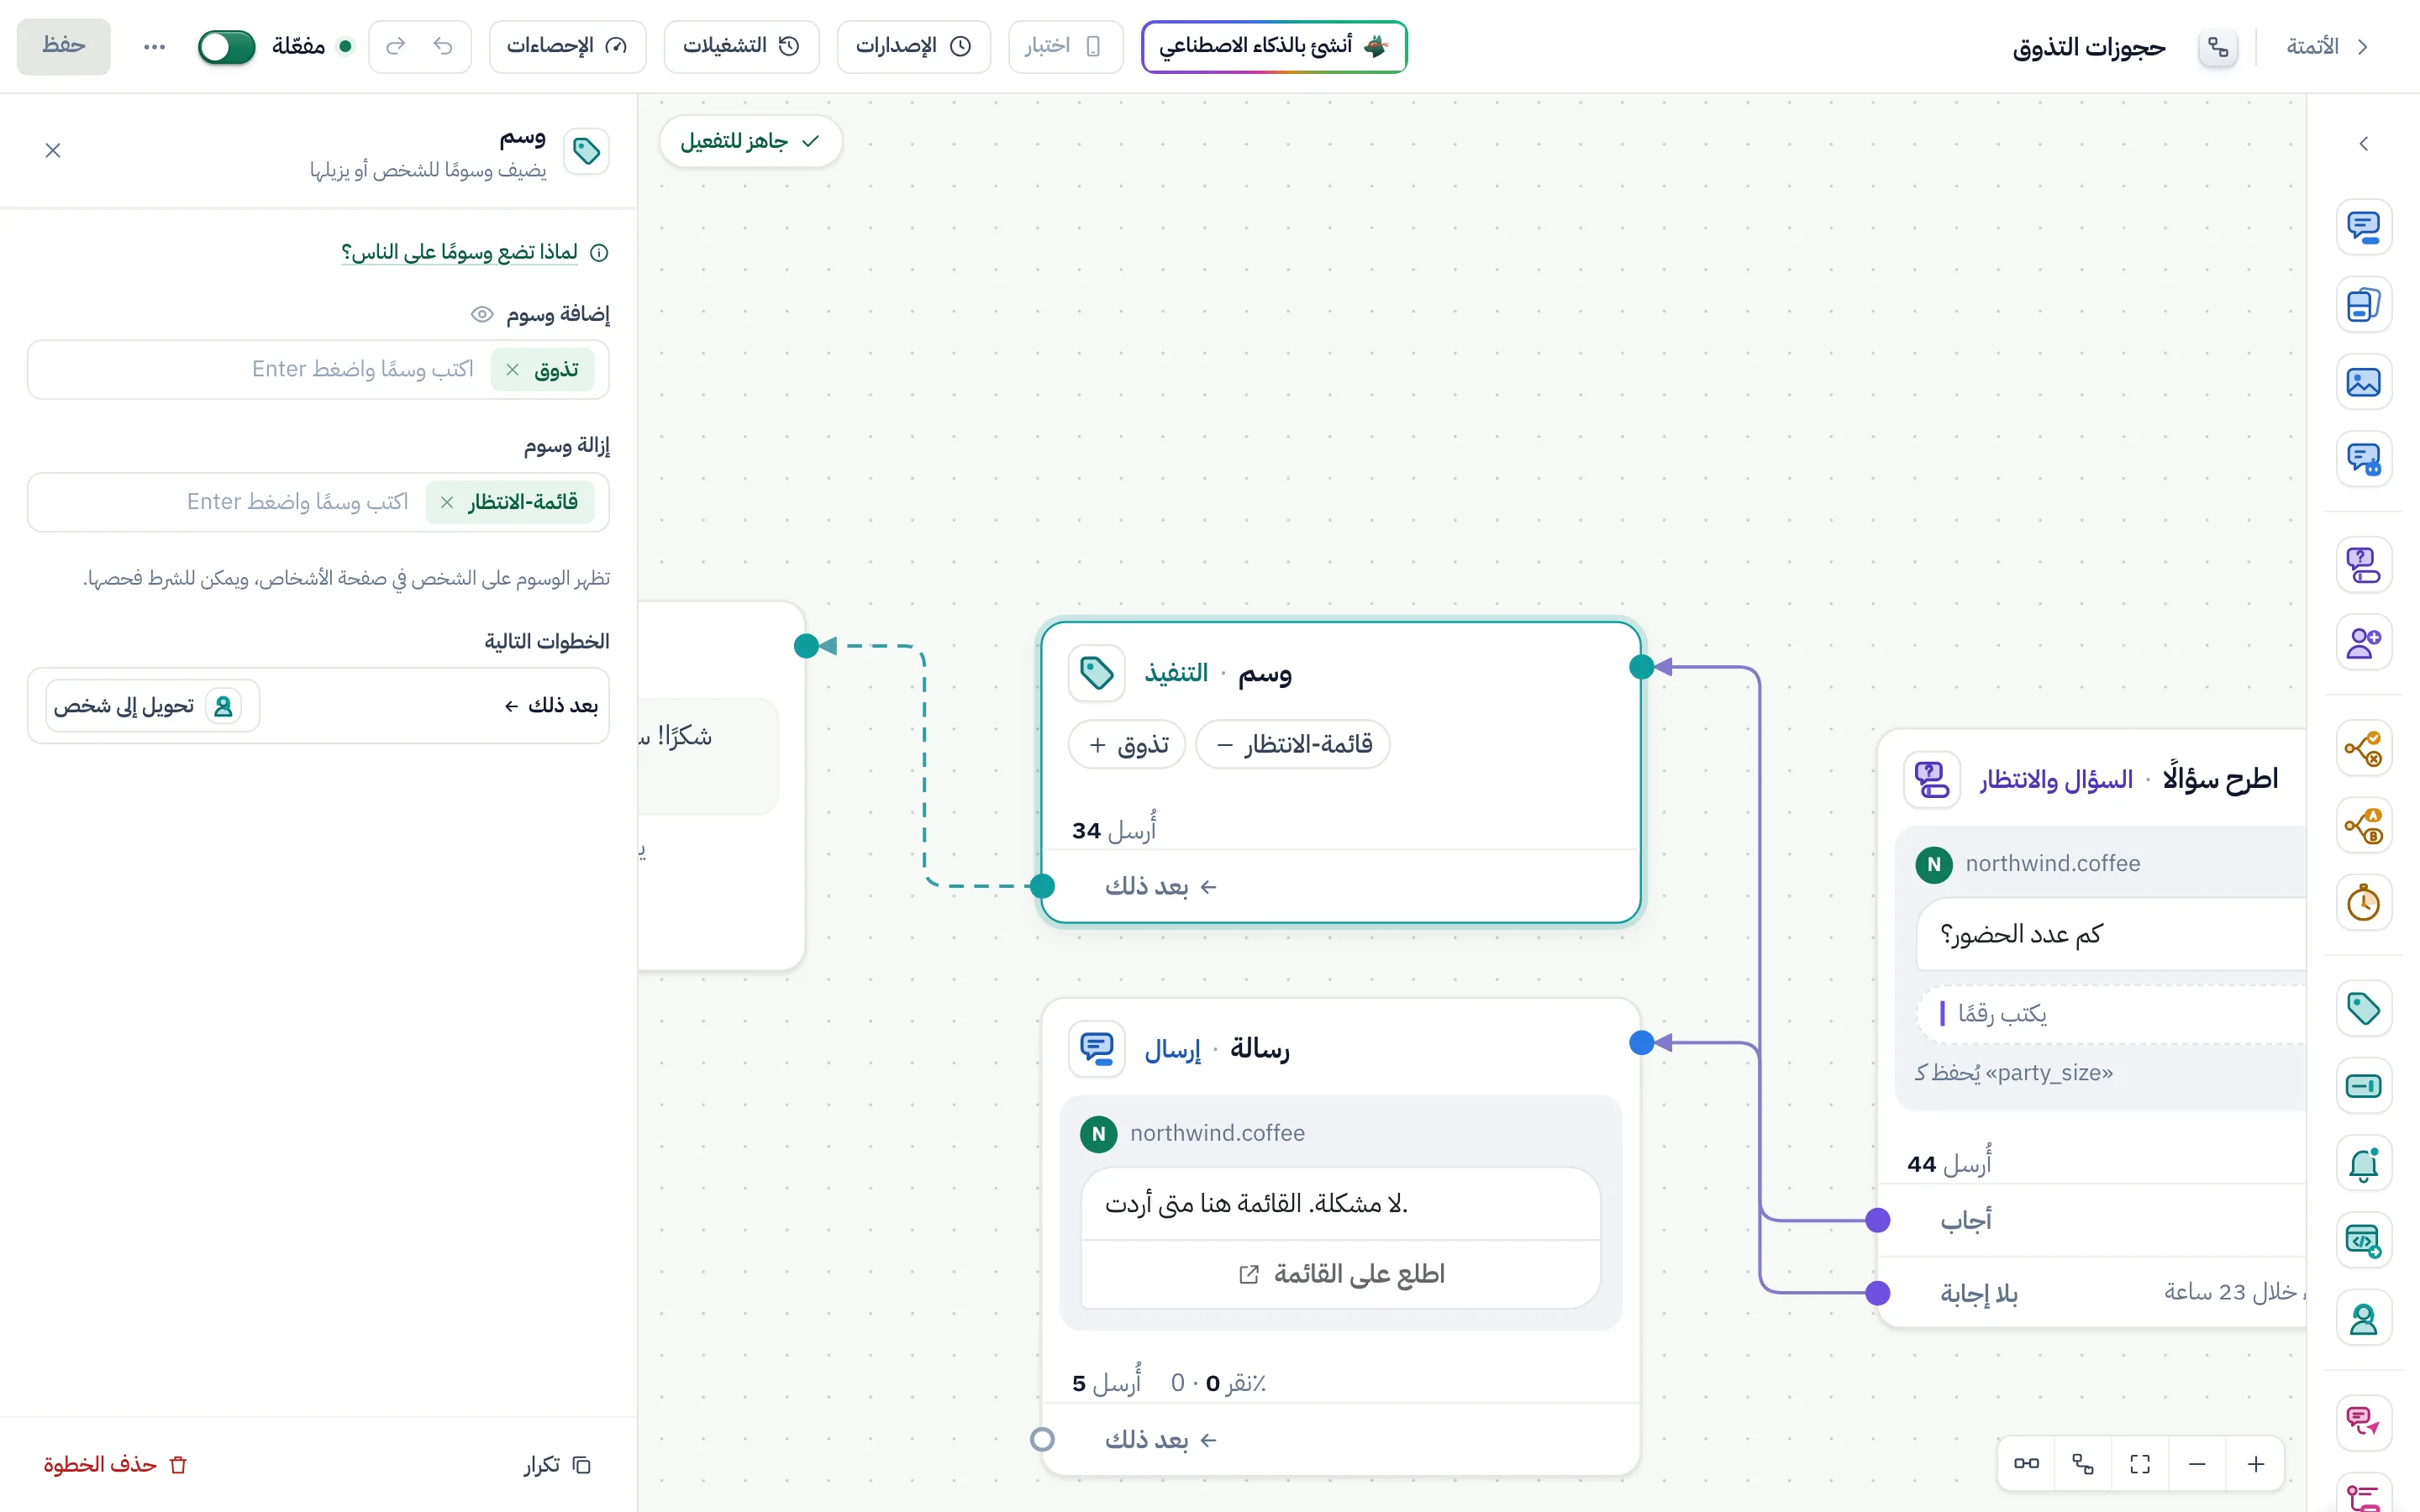This screenshot has height=1512, width=2420.
Task: Click حذف الخطوة delete step
Action: (x=115, y=1464)
